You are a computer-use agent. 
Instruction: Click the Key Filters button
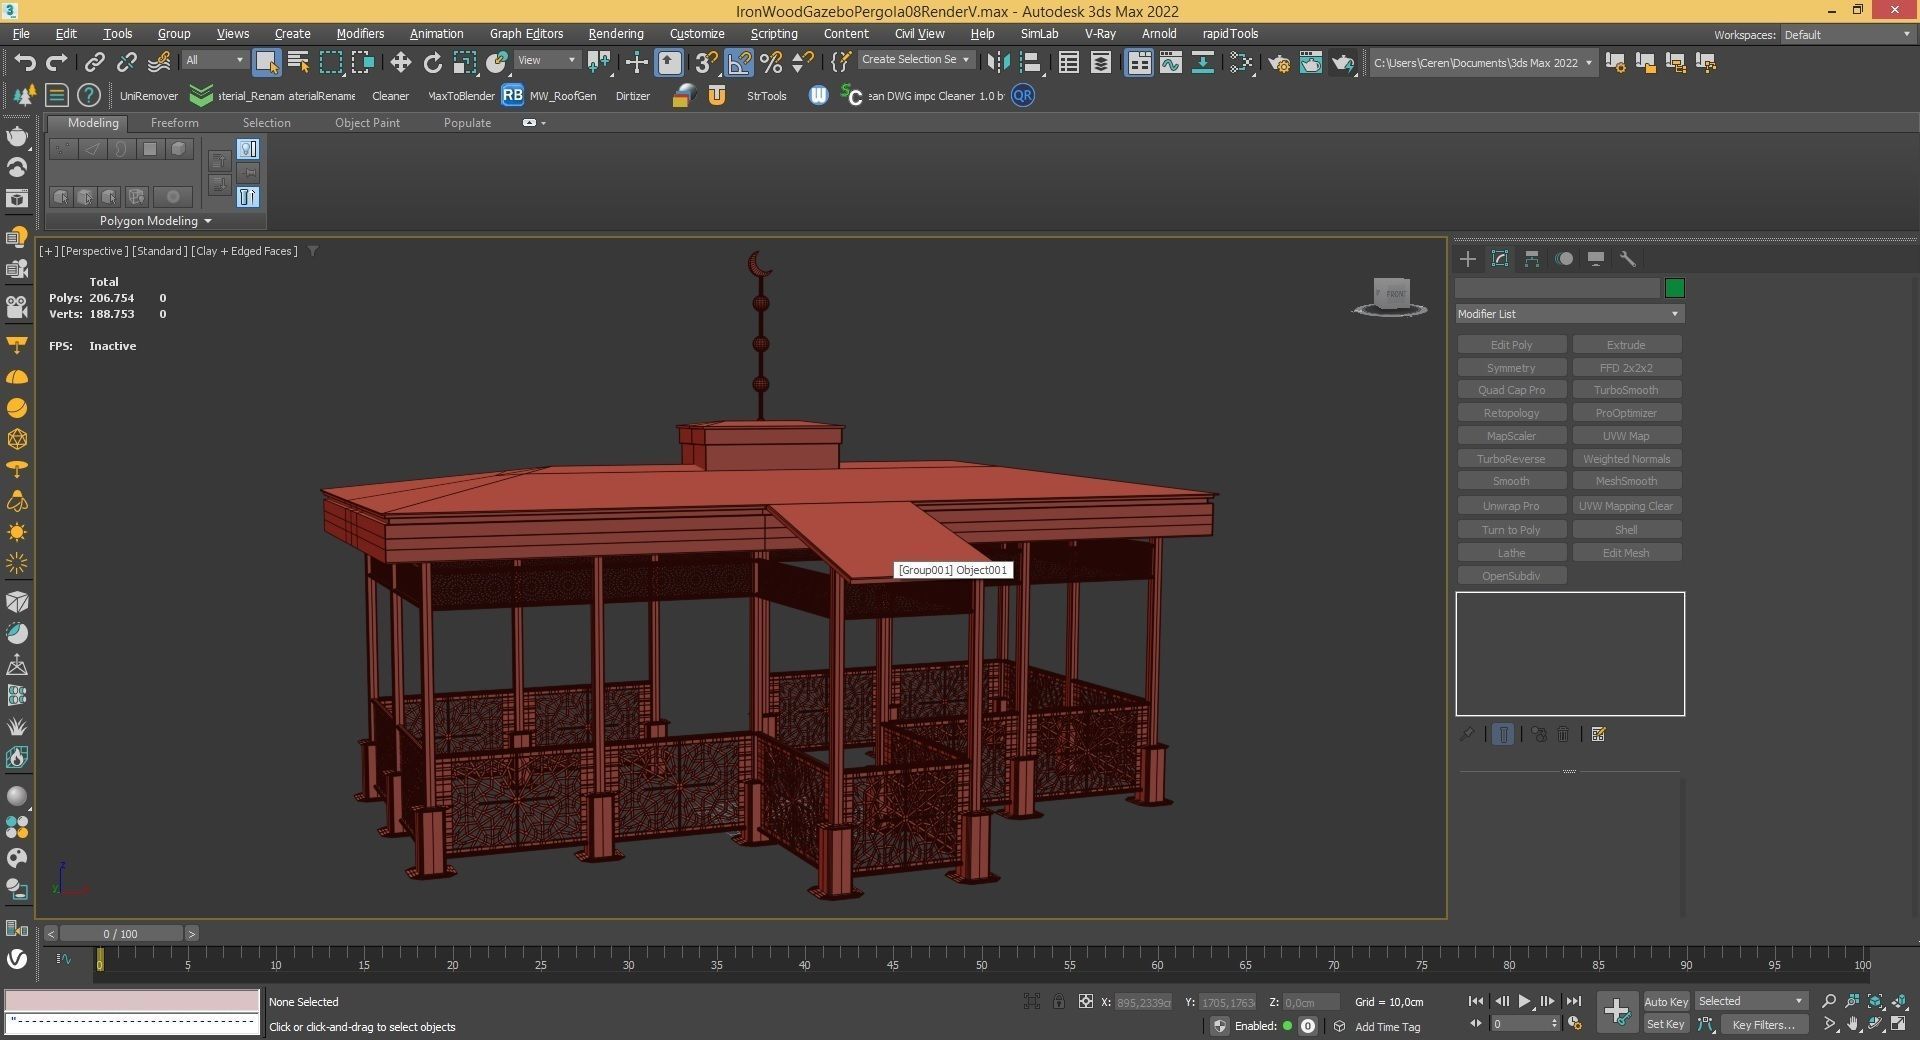point(1763,1024)
